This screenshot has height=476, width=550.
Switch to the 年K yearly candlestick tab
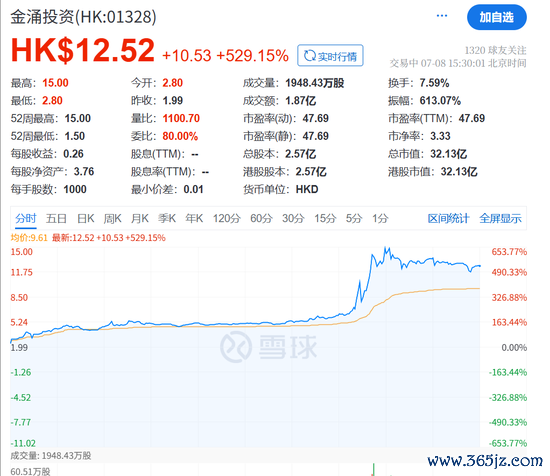(x=194, y=218)
